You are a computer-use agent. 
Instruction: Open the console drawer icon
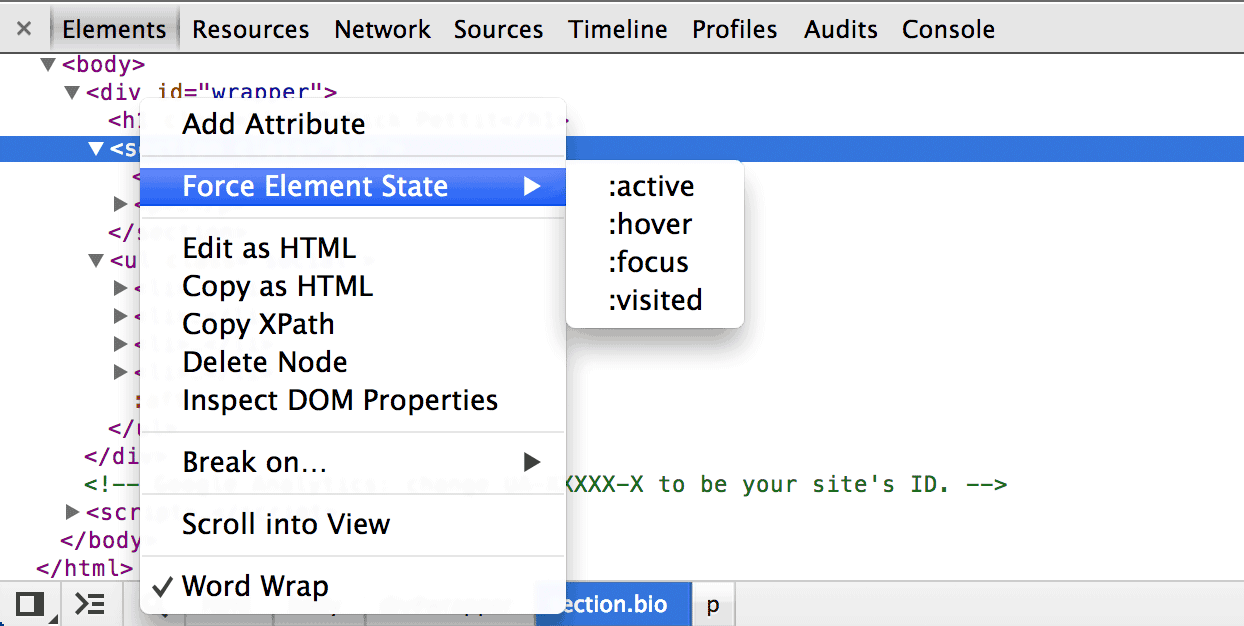click(89, 604)
